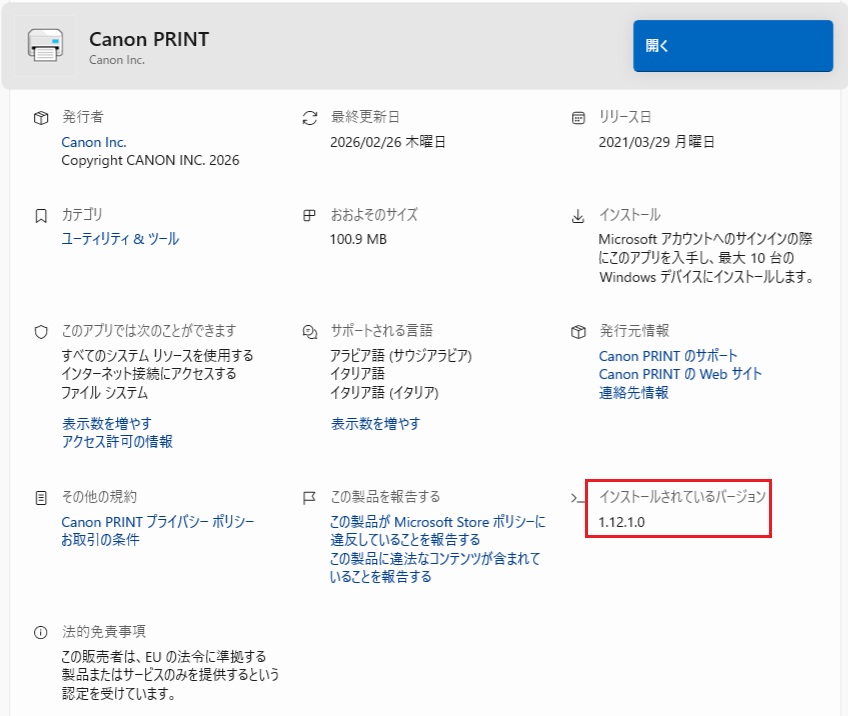Click the 発行者 package icon
Viewport: 848px width, 716px height.
41,118
